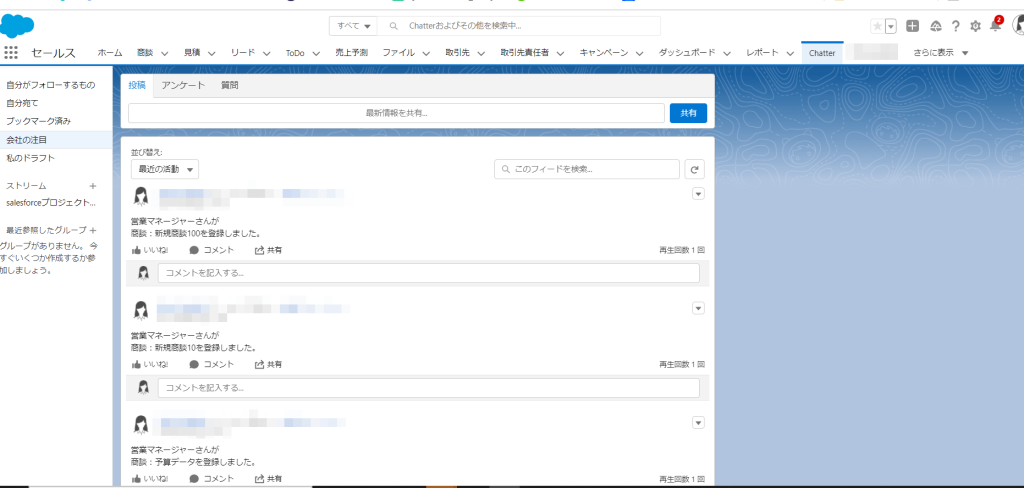Viewport: 1024px width, 488px height.
Task: Add a new stream with plus icon
Action: 92,186
